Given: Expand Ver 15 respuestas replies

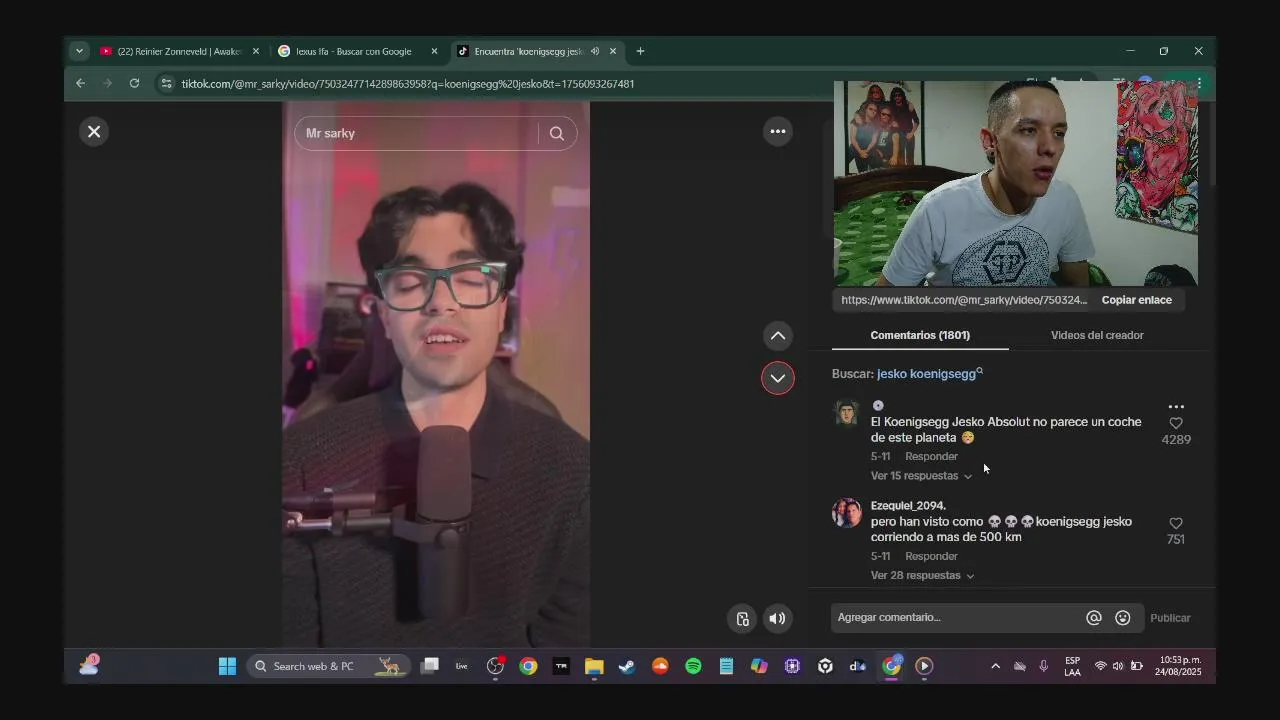Looking at the screenshot, I should tap(921, 476).
